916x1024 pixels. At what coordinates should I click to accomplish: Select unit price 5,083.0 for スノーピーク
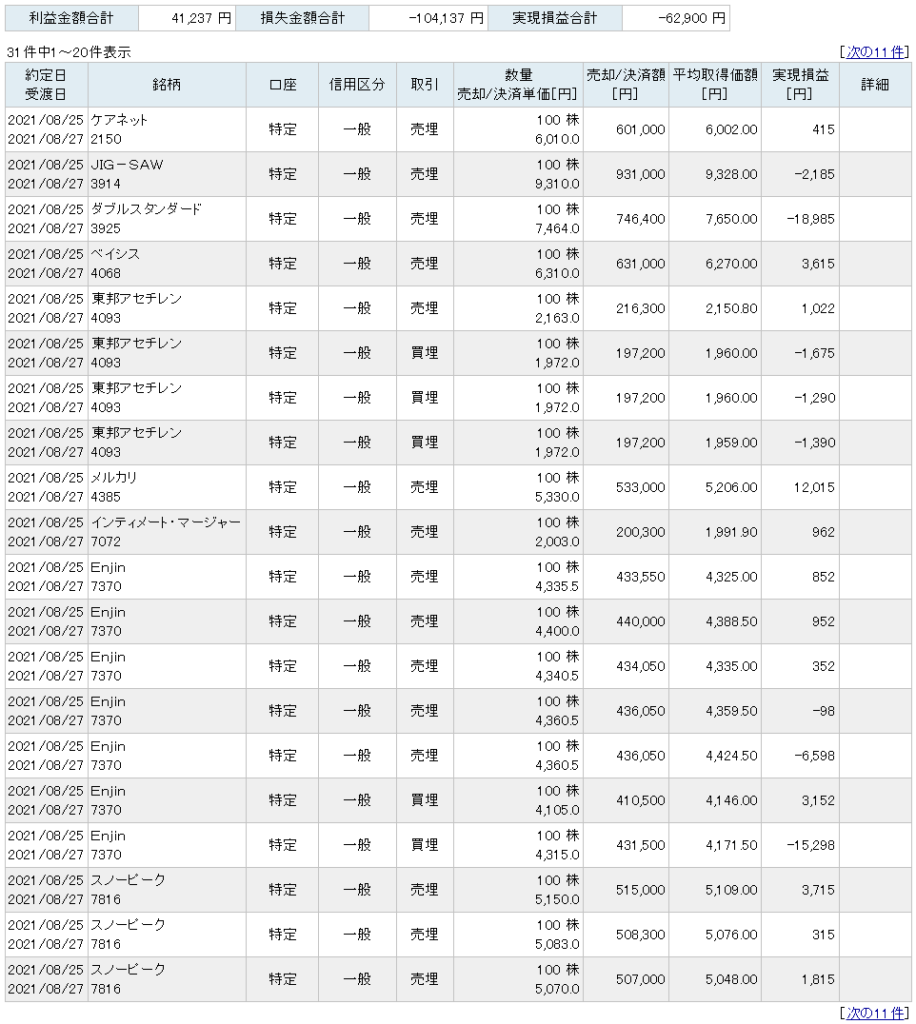click(x=557, y=944)
